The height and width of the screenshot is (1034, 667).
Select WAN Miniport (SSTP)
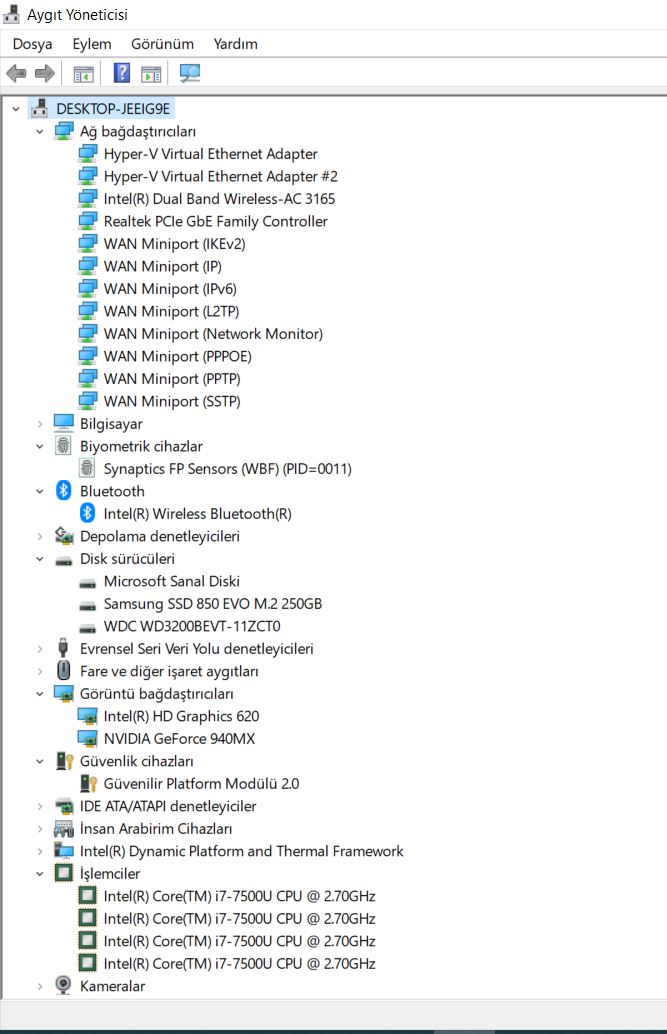point(172,401)
